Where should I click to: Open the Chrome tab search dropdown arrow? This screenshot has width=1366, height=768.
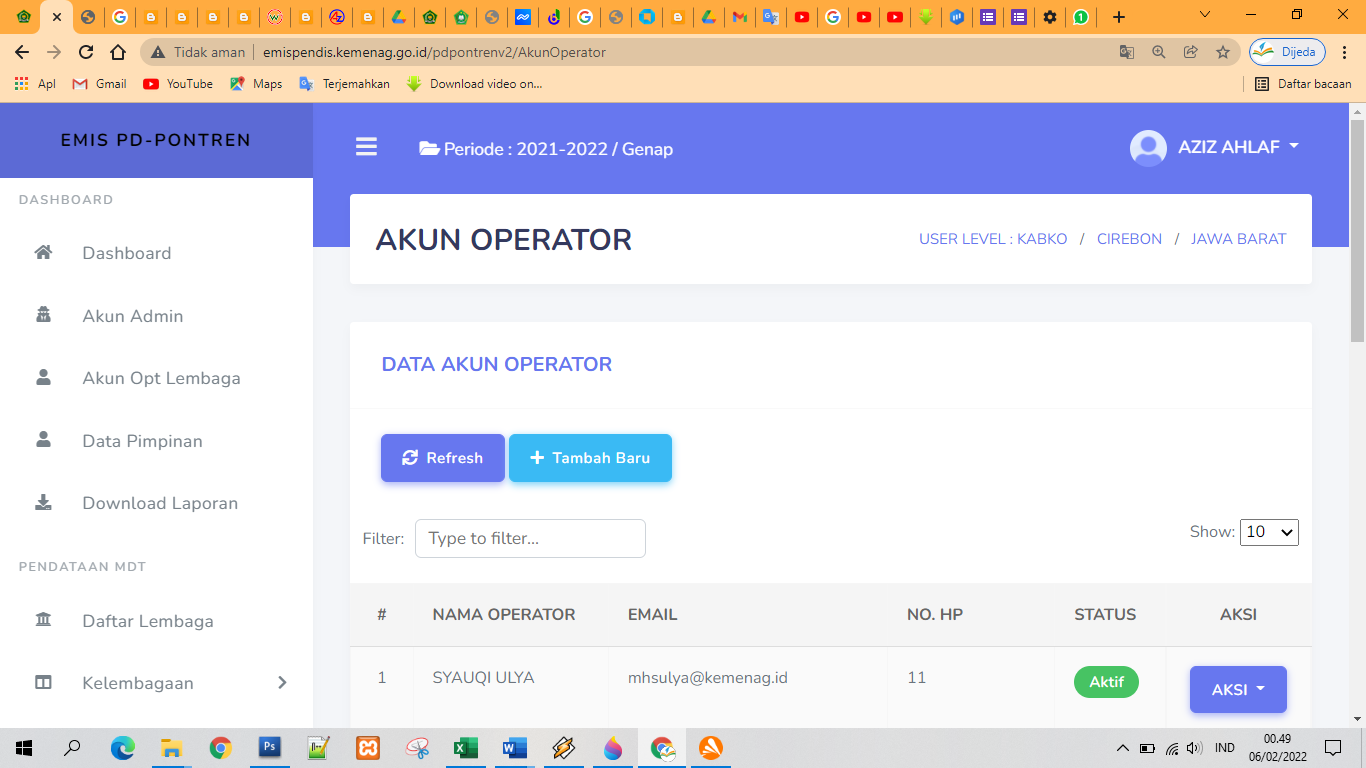click(1204, 15)
